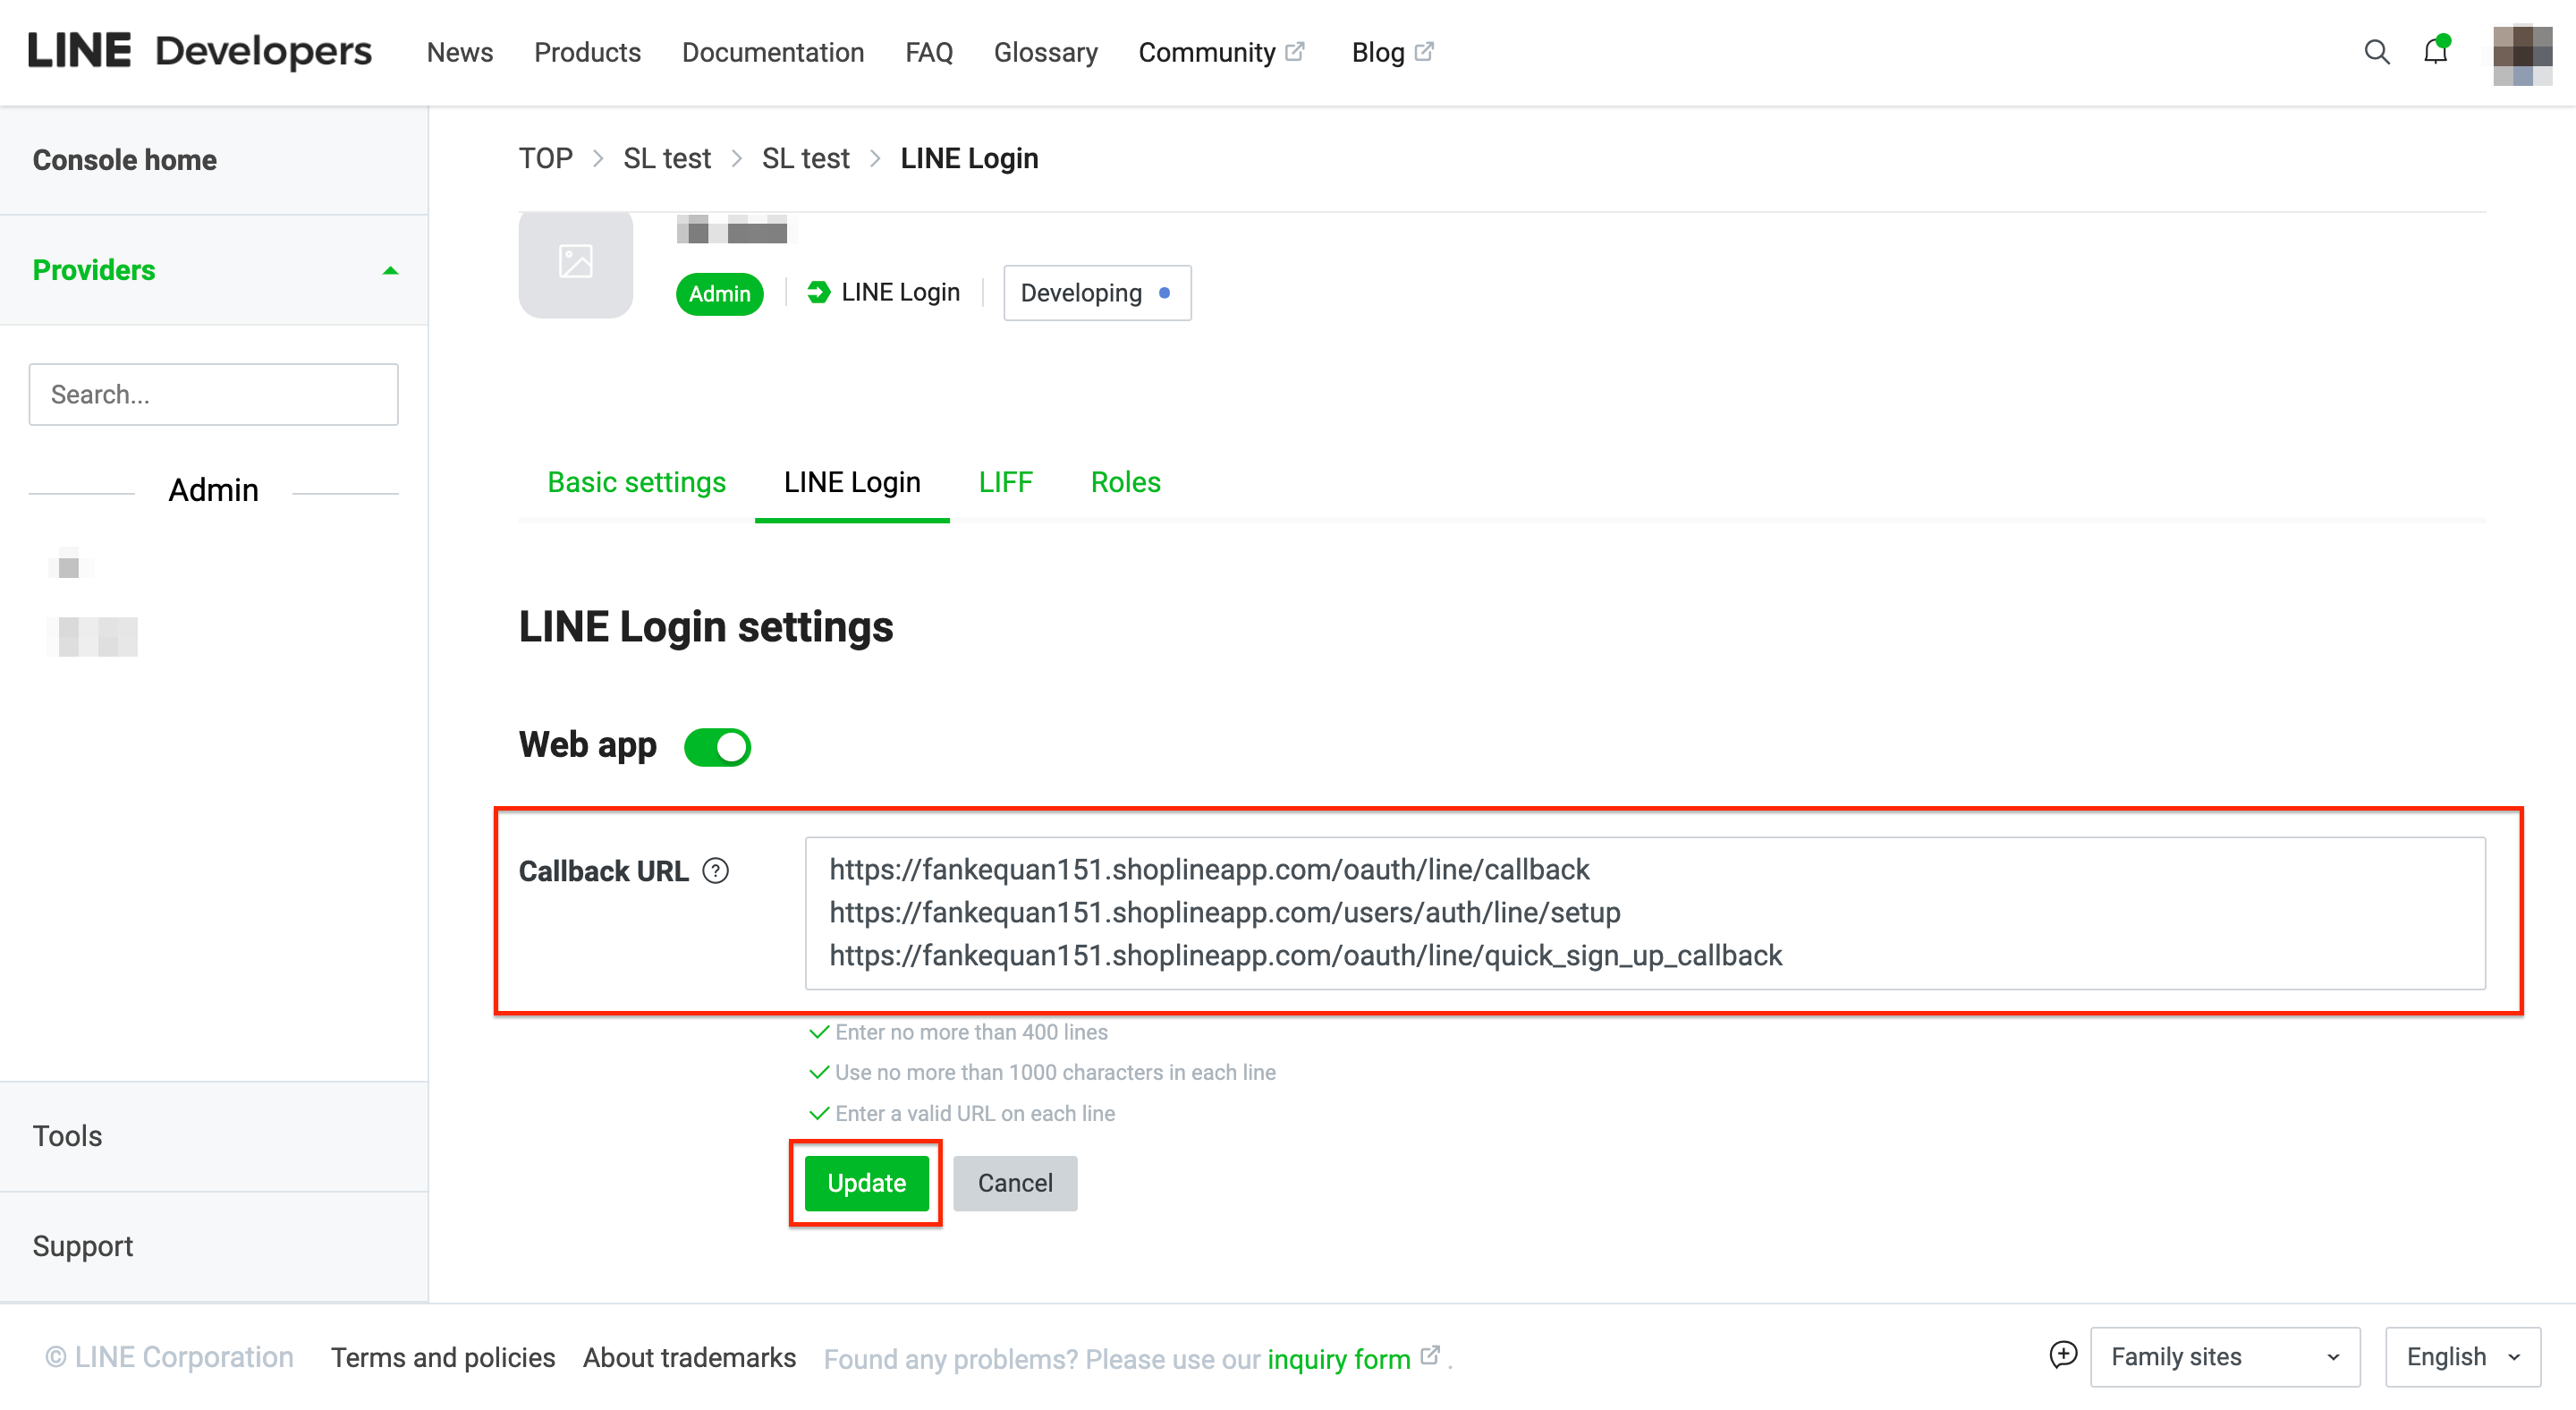Open Tools in the sidebar

point(67,1136)
